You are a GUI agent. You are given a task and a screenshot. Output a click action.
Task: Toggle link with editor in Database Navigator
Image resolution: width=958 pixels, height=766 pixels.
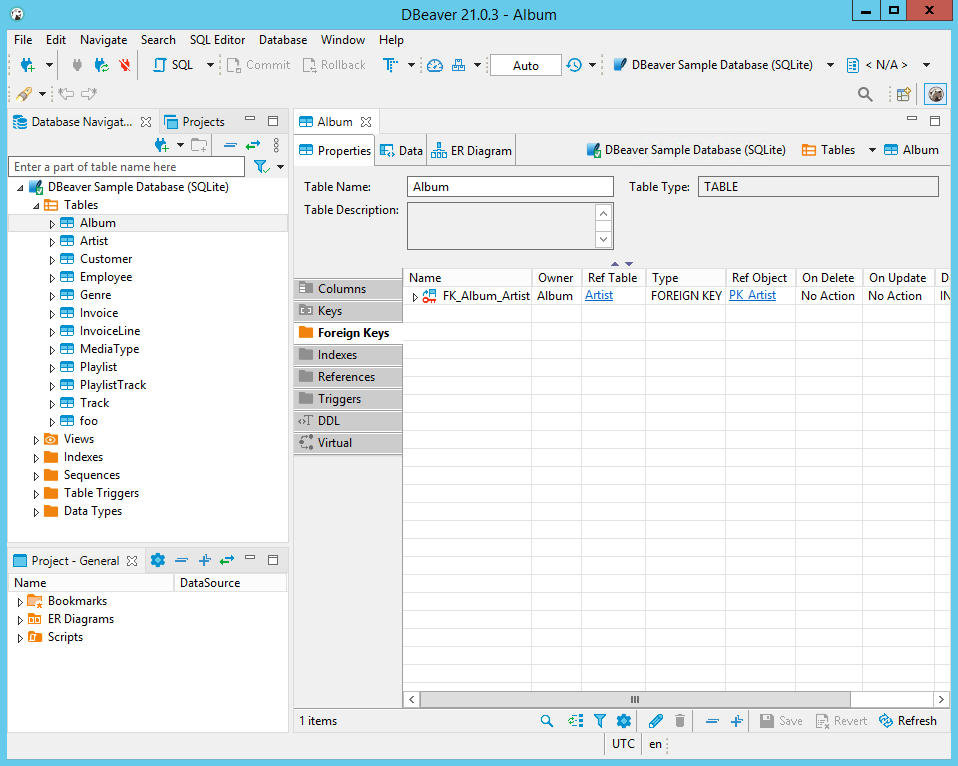coord(253,145)
